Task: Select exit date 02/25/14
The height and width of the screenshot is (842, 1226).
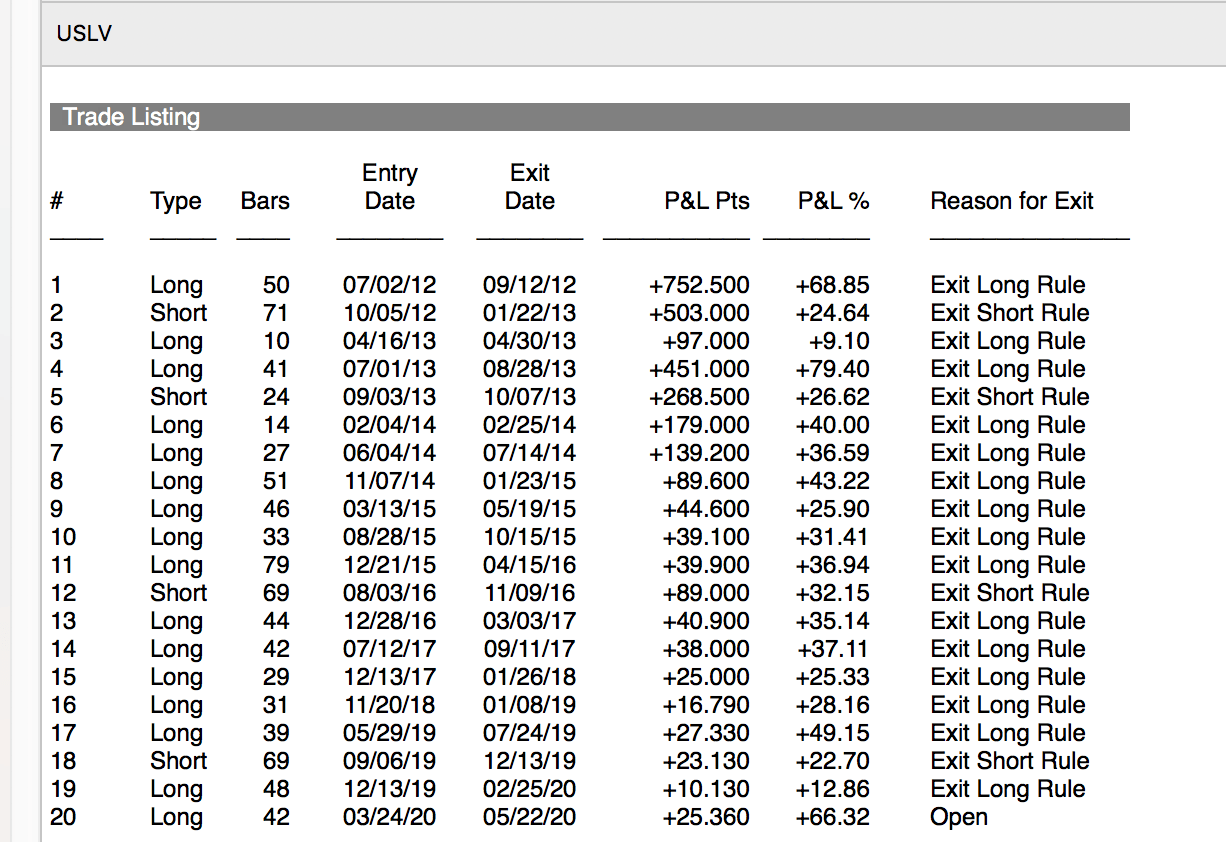Action: click(530, 425)
